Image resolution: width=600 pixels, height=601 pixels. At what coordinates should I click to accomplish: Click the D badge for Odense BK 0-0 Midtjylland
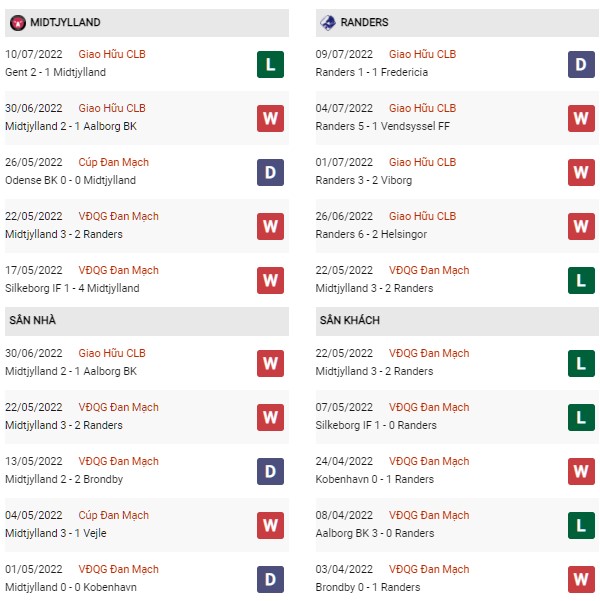[270, 172]
